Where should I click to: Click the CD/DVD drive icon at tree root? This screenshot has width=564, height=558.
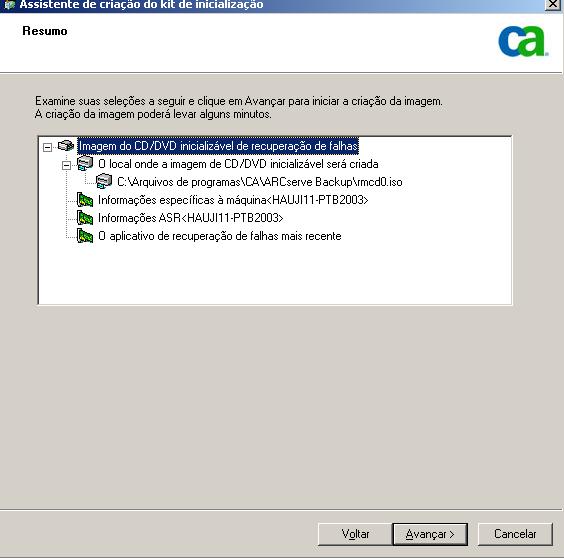click(x=66, y=146)
